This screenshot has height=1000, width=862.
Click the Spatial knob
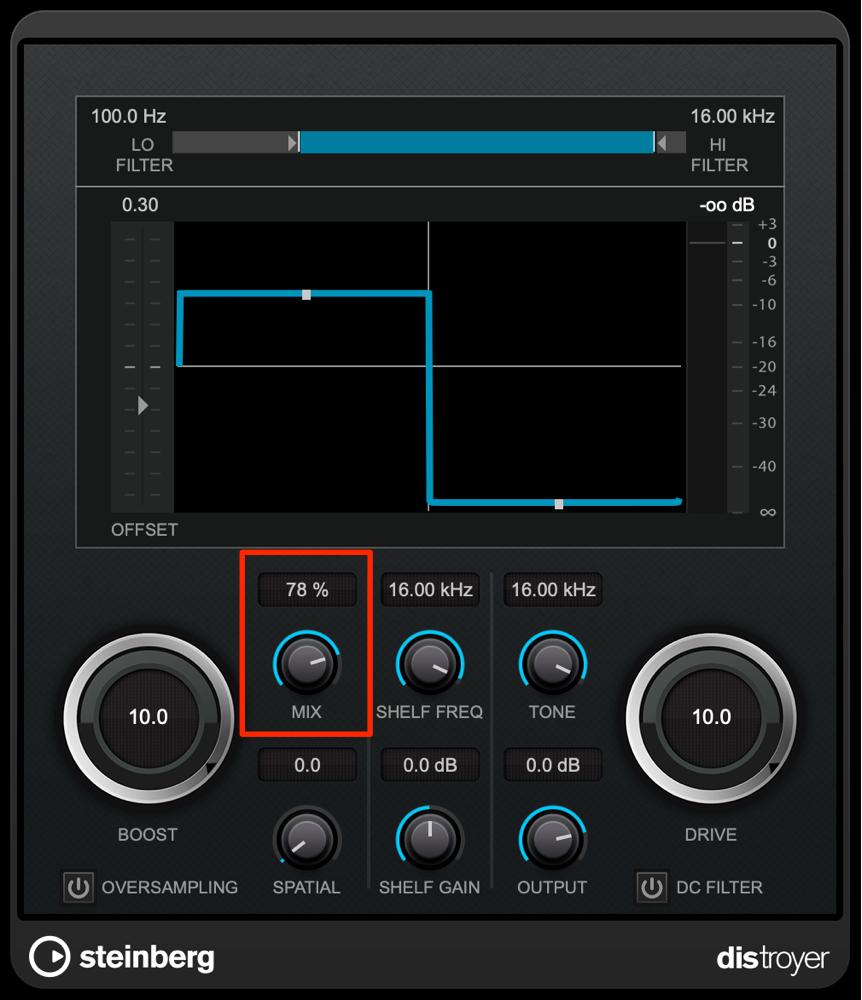click(307, 839)
